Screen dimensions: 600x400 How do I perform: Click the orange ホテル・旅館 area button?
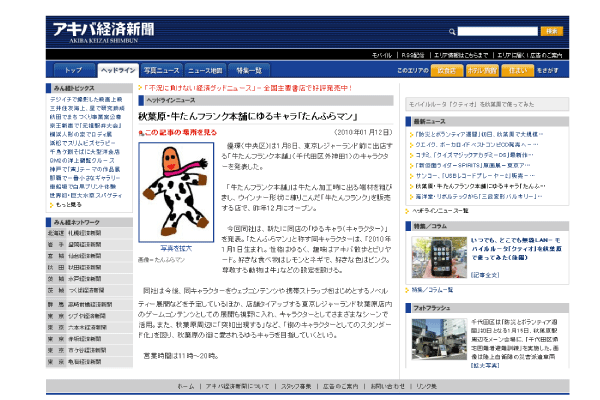[x=482, y=70]
